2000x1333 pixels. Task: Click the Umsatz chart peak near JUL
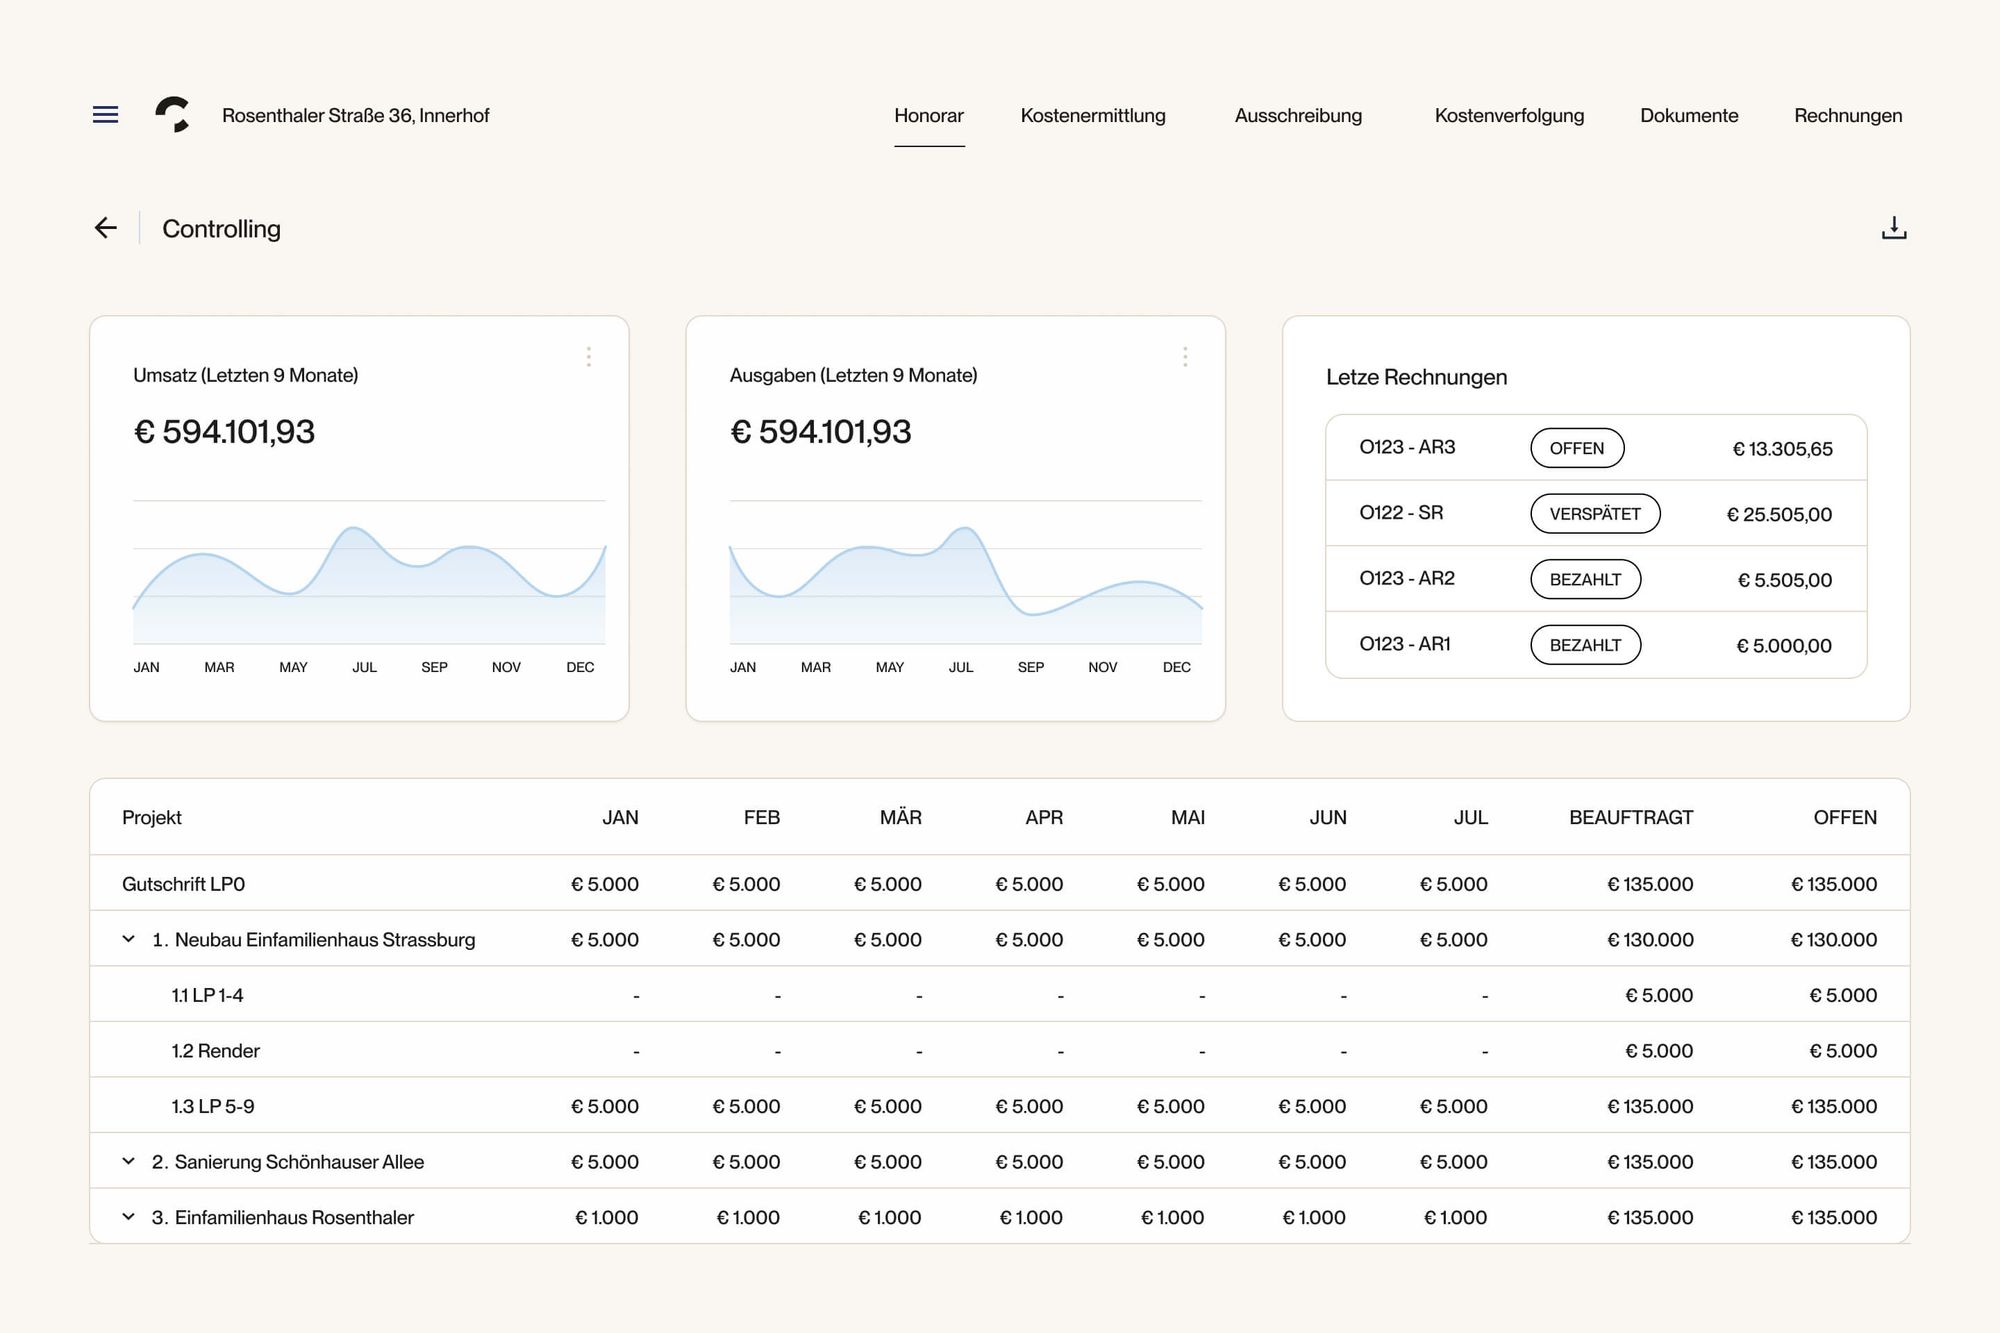pos(353,528)
